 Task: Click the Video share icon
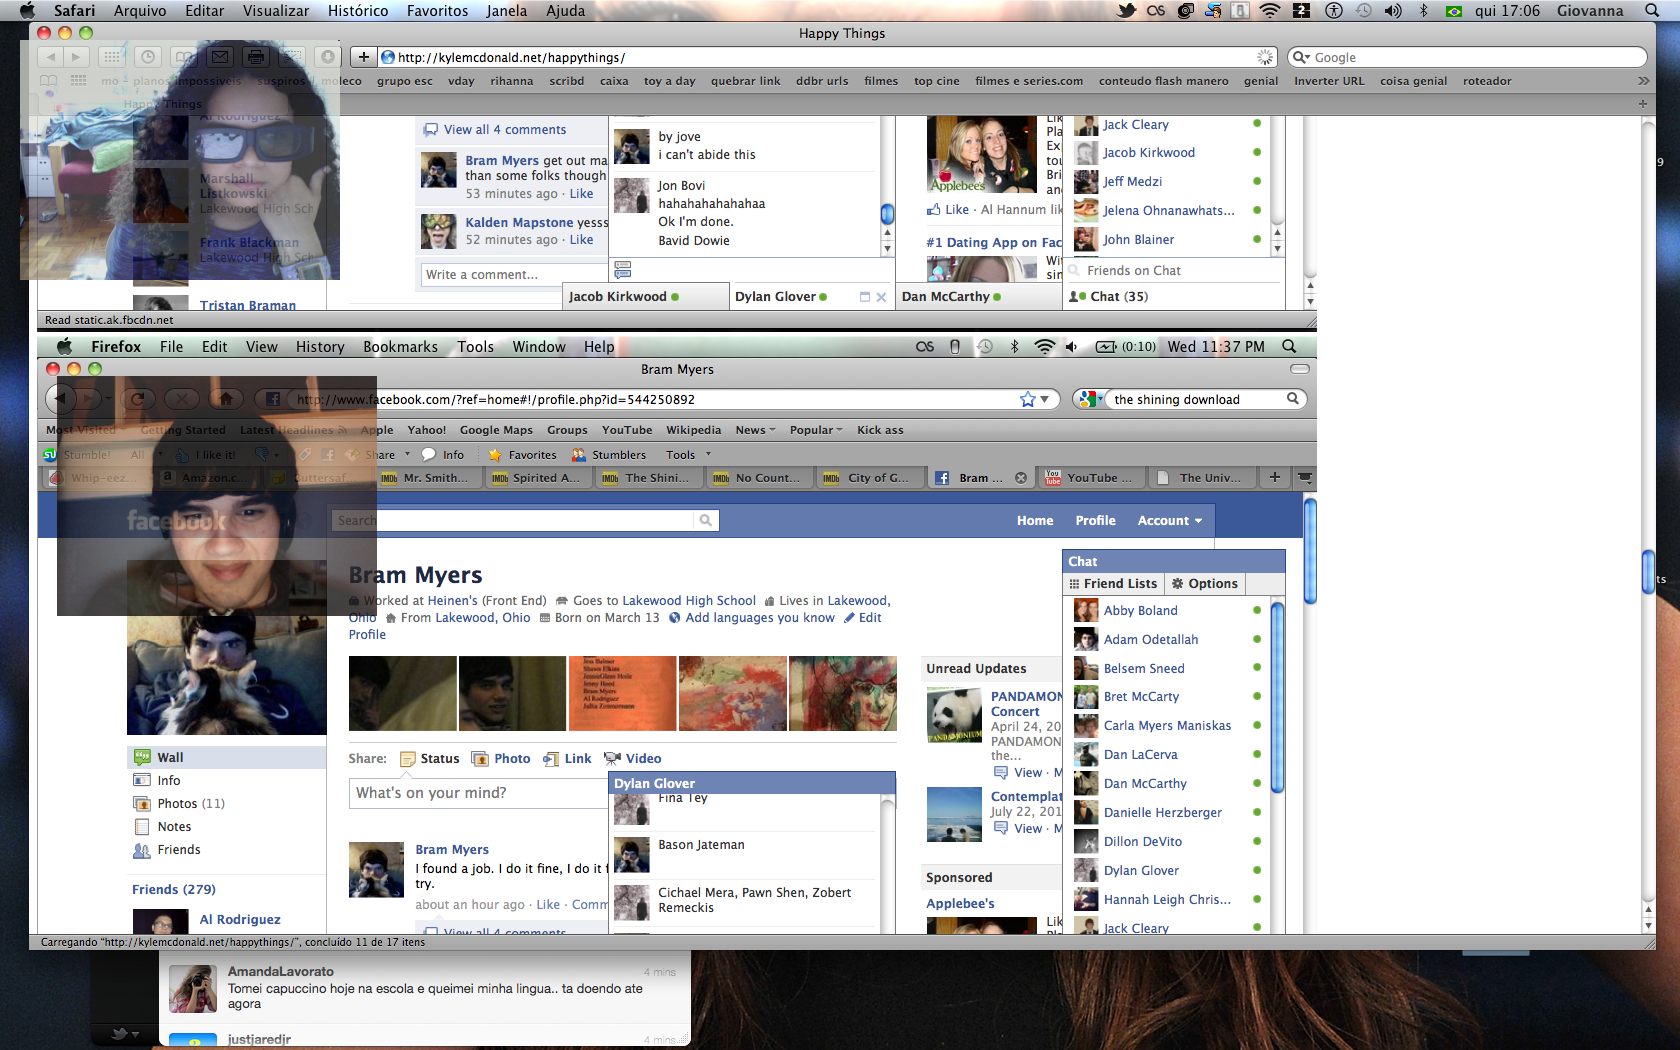613,759
